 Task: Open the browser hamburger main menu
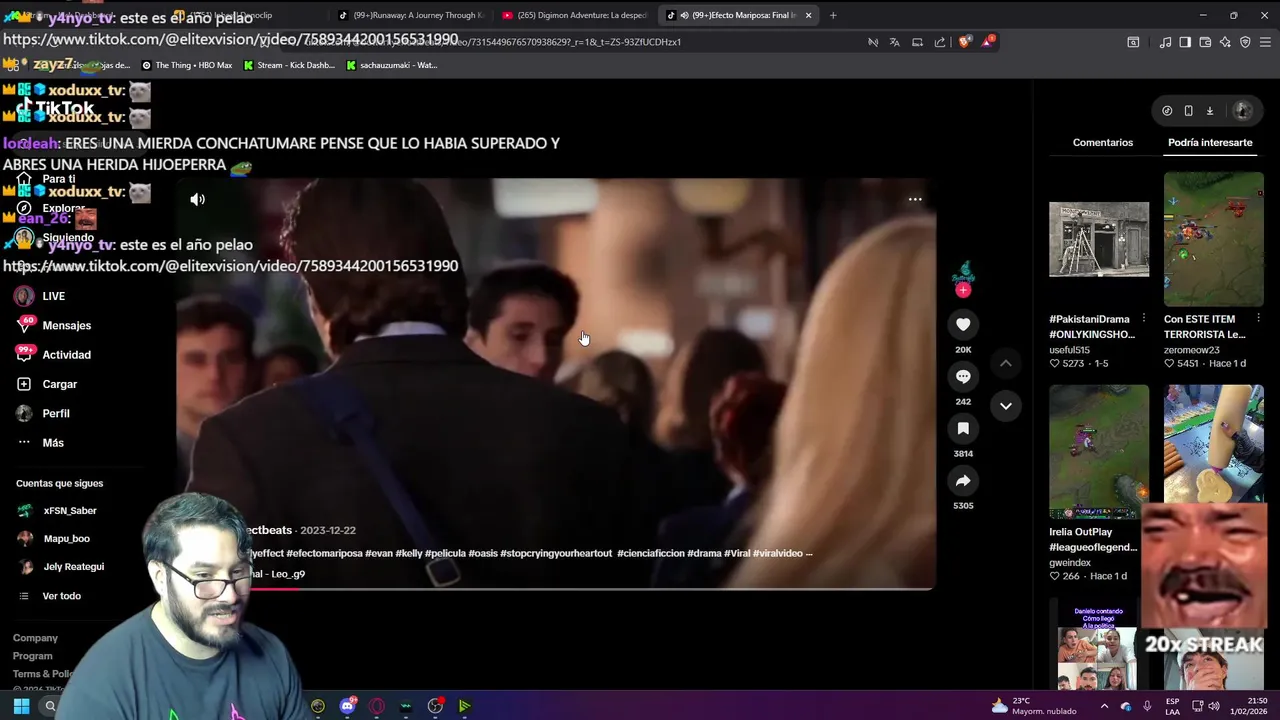point(1266,42)
